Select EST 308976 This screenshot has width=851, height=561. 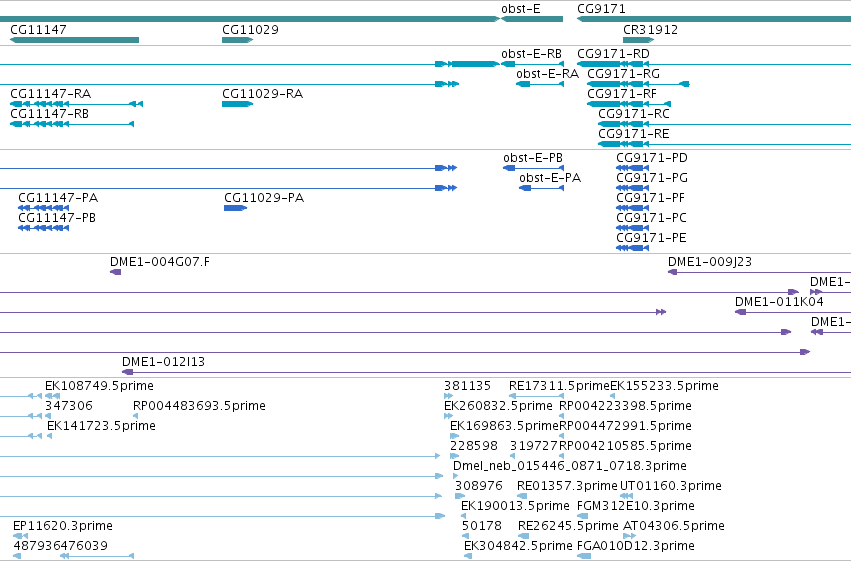tap(460, 496)
